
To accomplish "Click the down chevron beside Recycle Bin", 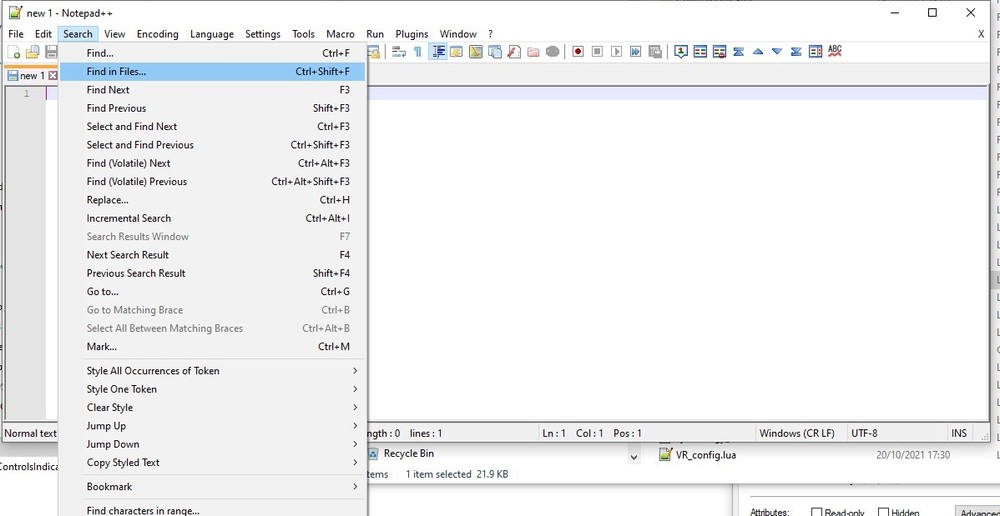I will [633, 457].
